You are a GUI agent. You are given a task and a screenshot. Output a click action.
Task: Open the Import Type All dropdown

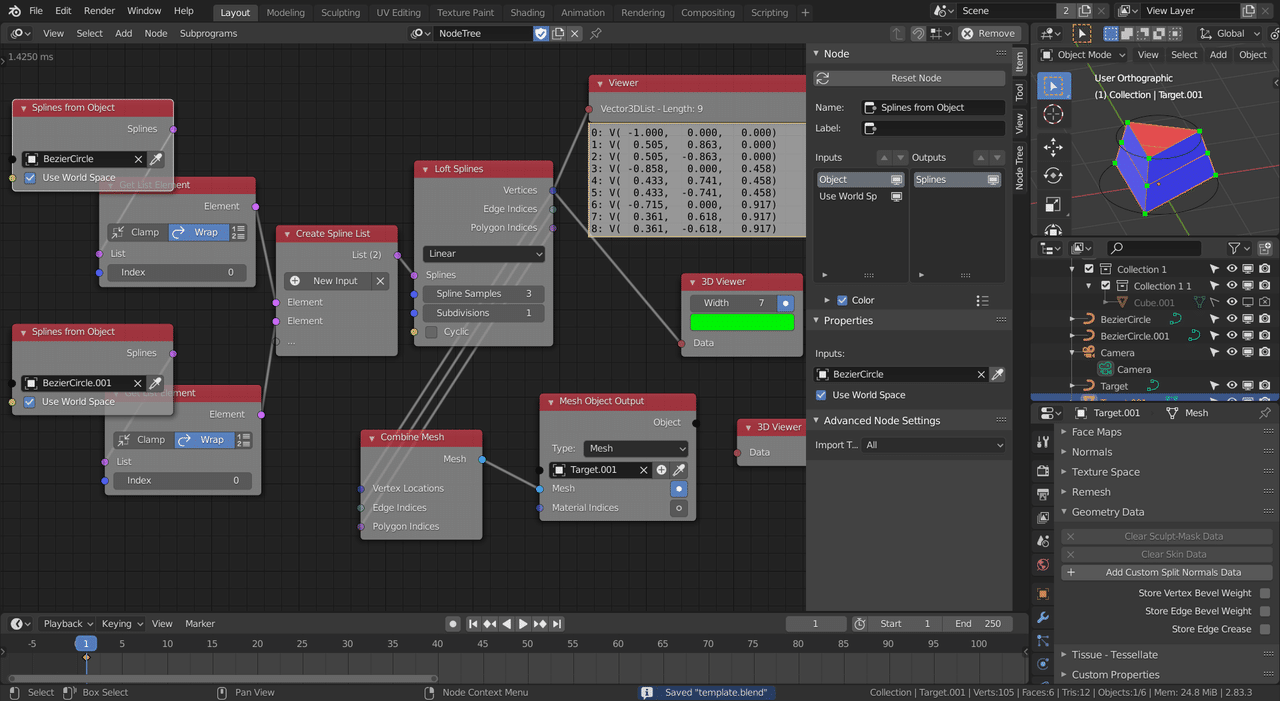[933, 445]
